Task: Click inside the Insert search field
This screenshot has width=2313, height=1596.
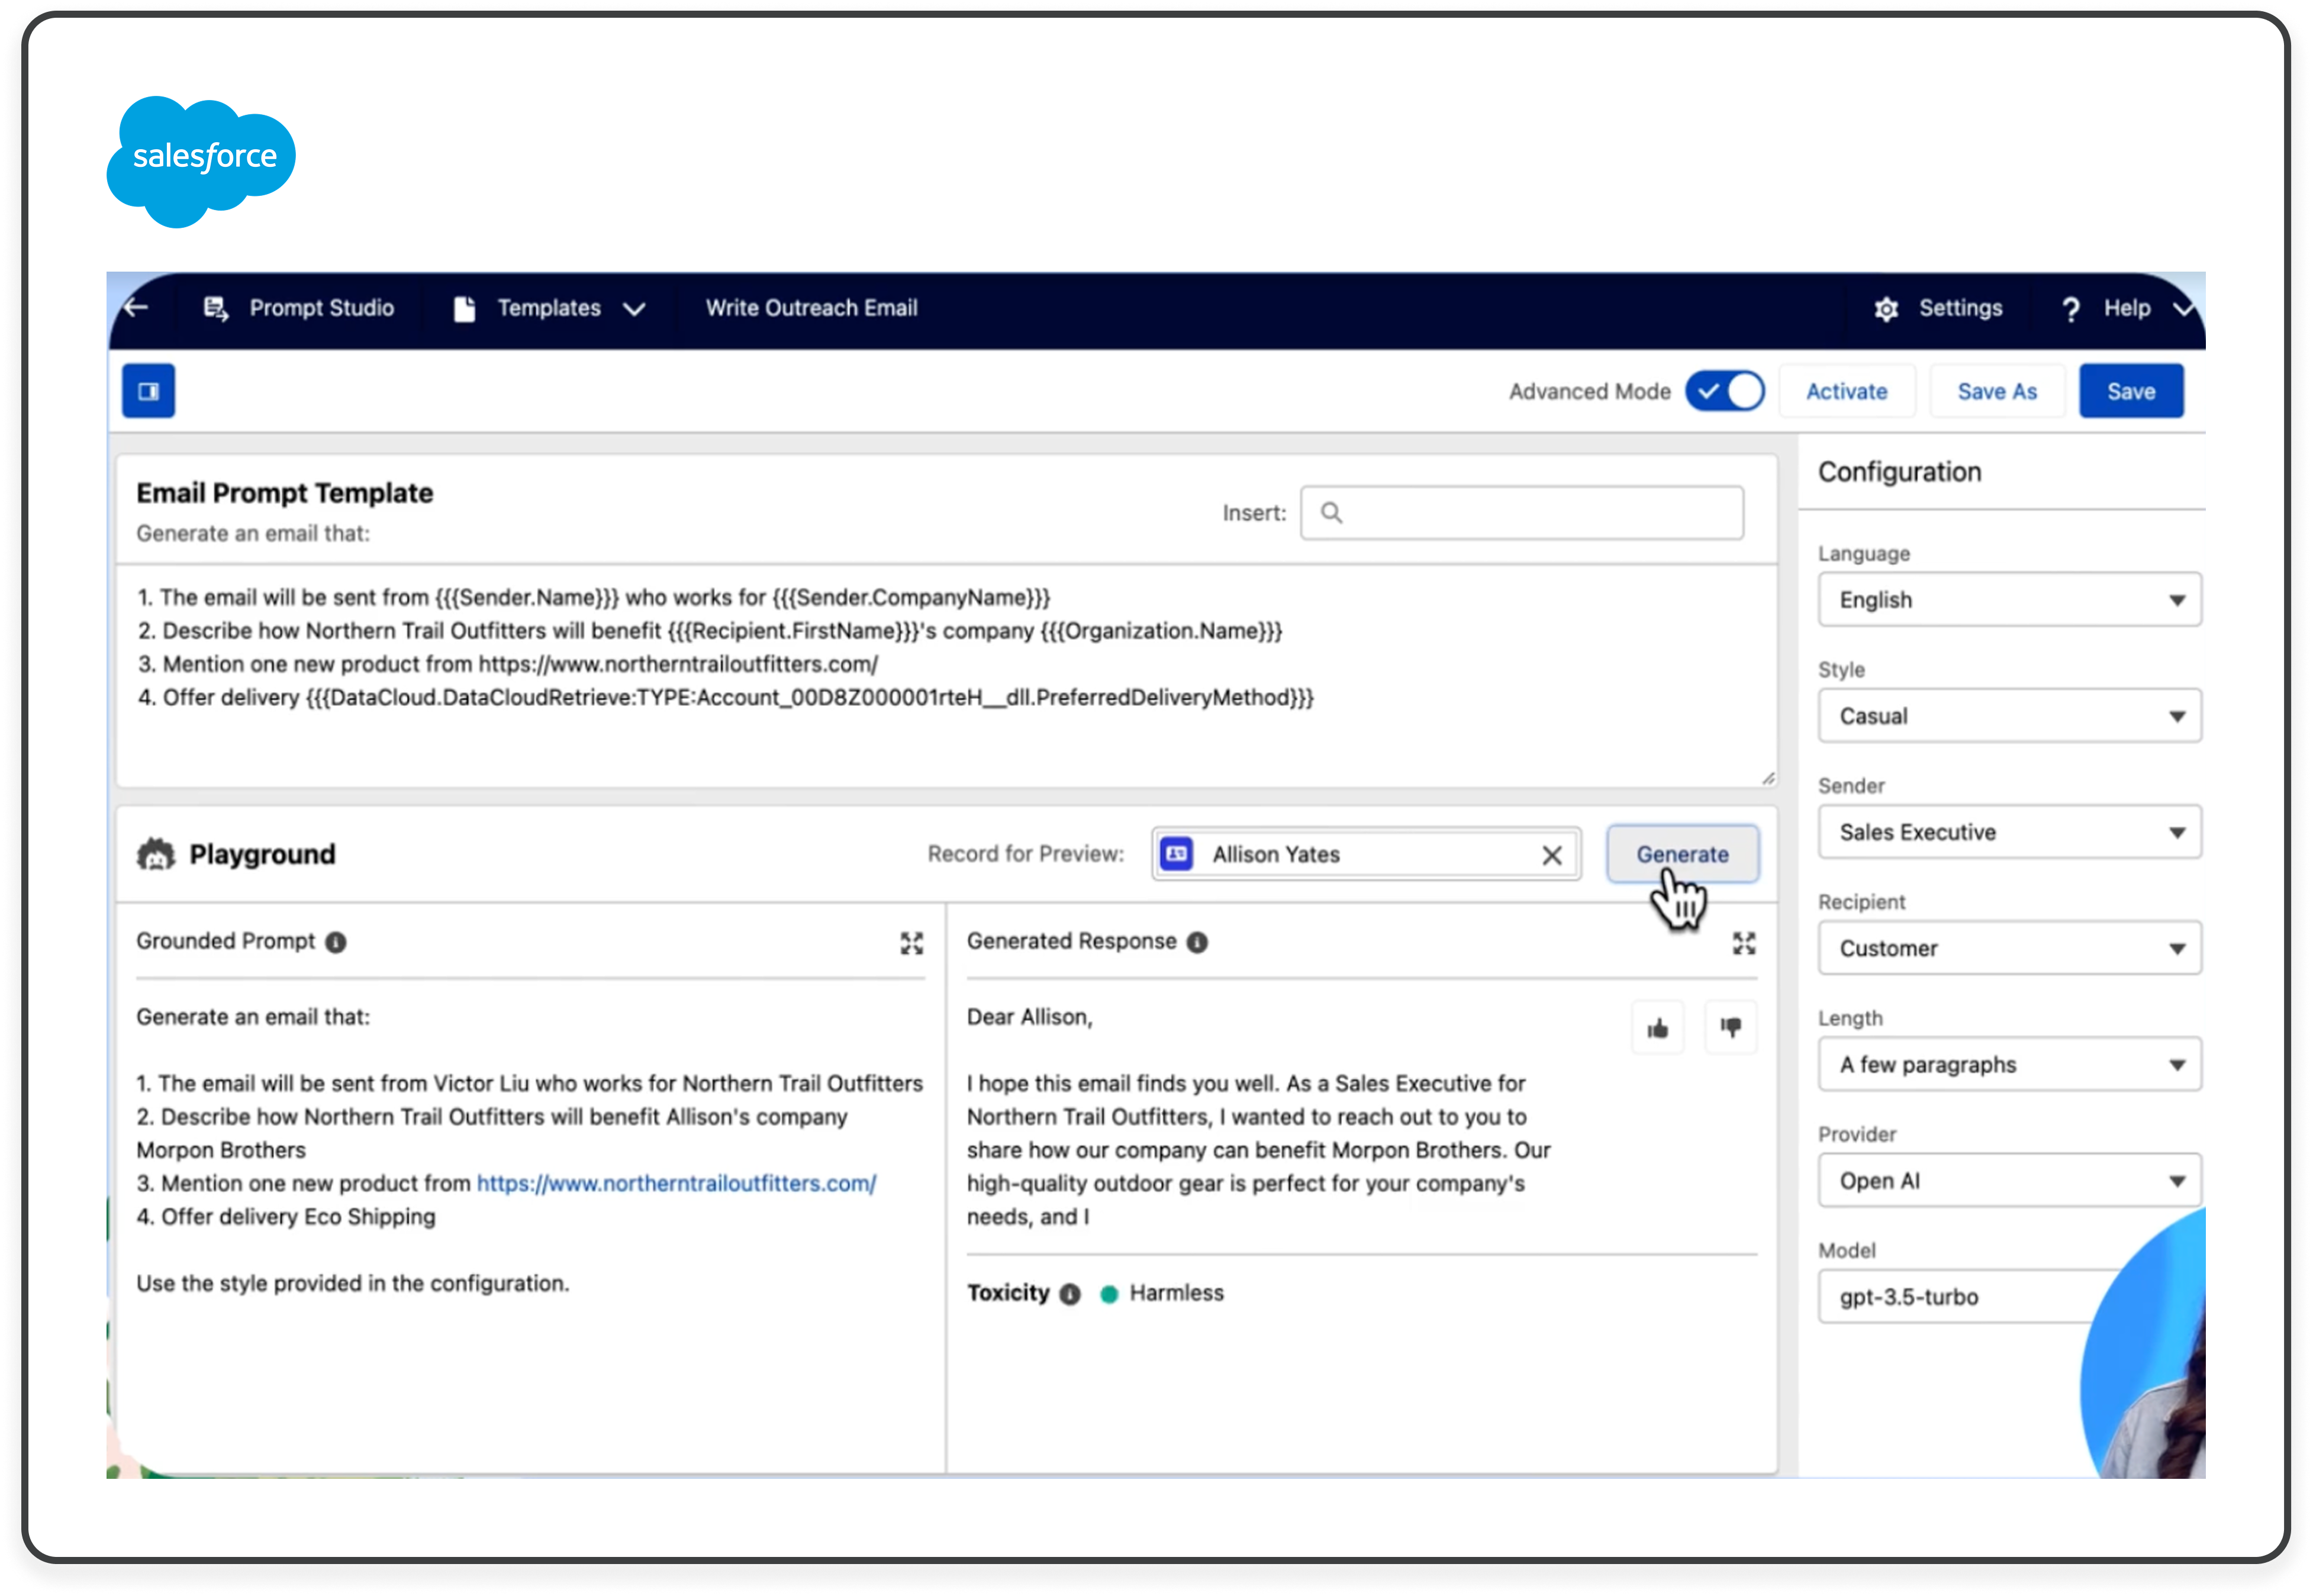Action: coord(1520,512)
